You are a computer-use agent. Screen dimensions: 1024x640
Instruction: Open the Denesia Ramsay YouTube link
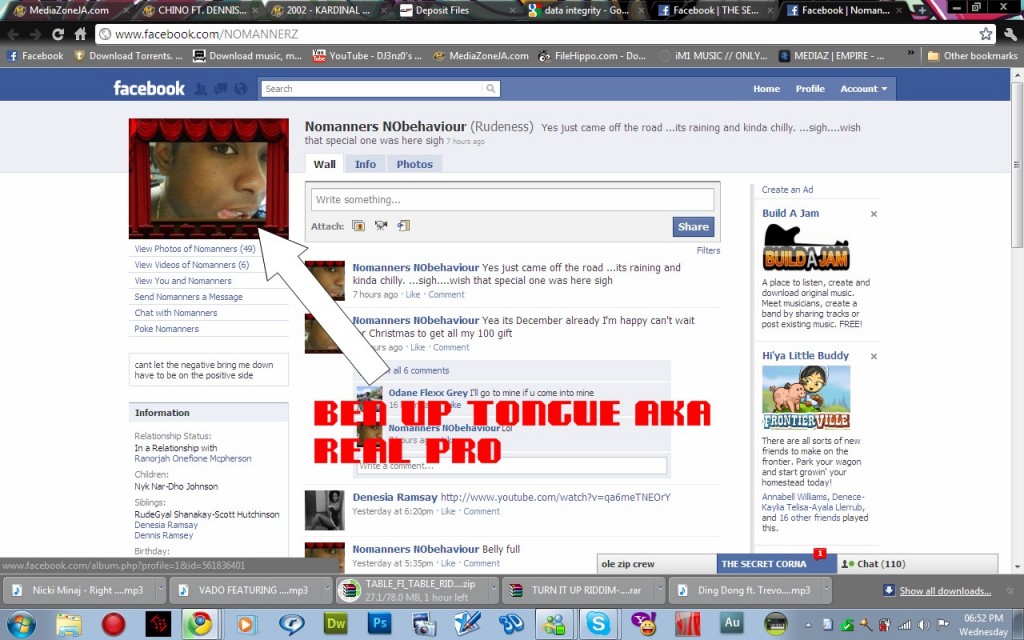pos(555,497)
